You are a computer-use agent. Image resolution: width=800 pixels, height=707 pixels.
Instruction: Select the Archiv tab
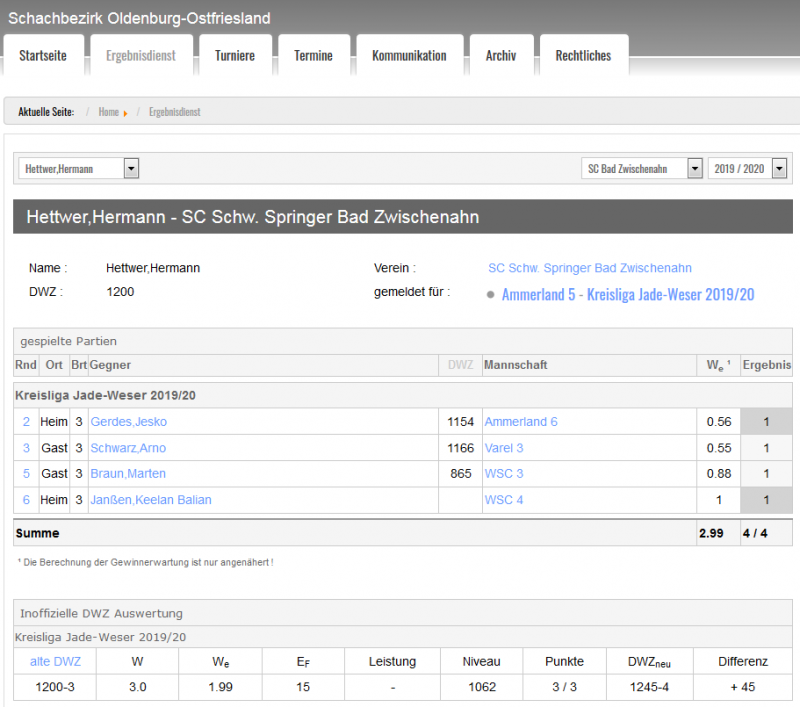point(501,56)
